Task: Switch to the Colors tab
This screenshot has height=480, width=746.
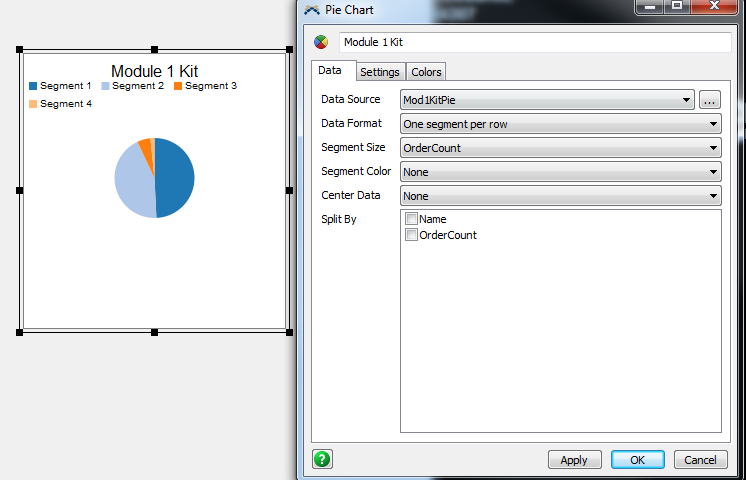Action: coord(426,72)
